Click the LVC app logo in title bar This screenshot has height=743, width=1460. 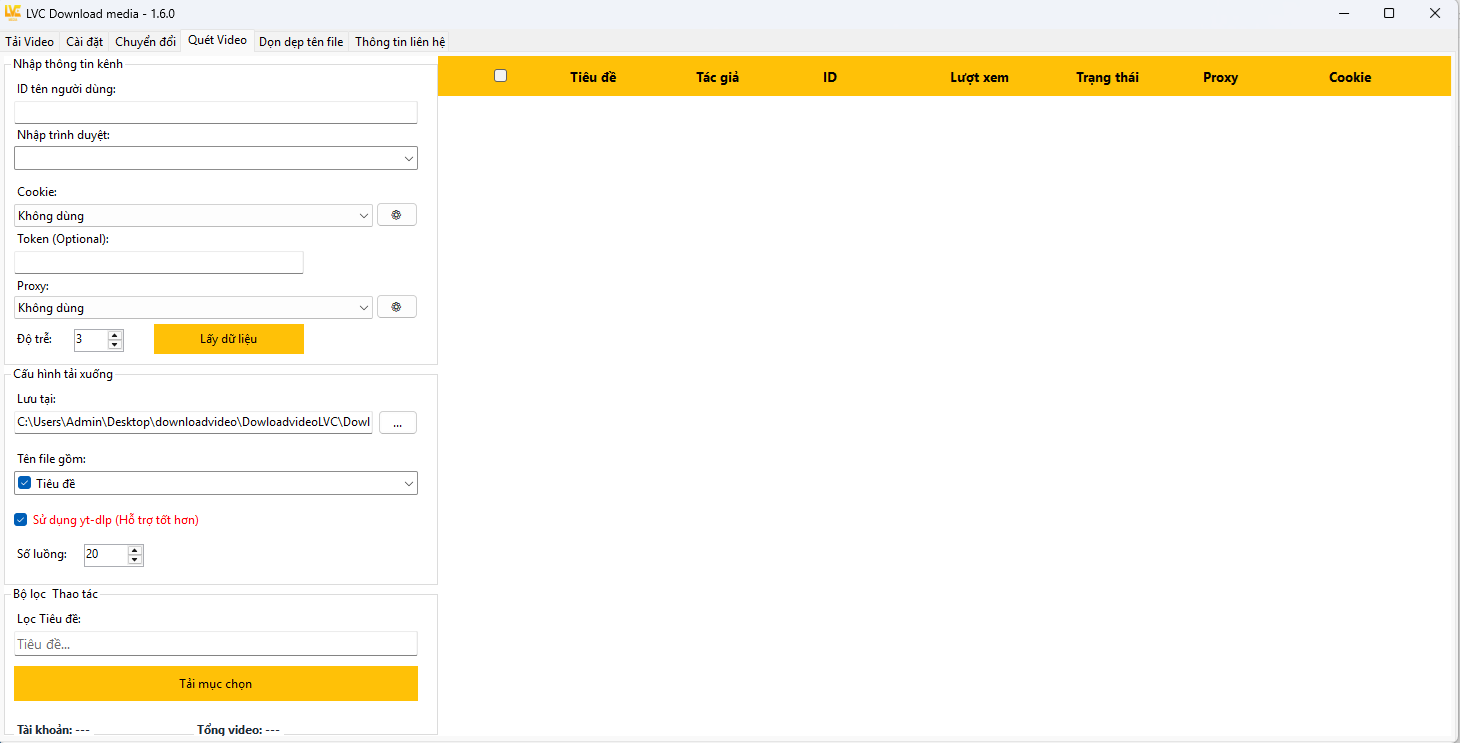(x=13, y=13)
